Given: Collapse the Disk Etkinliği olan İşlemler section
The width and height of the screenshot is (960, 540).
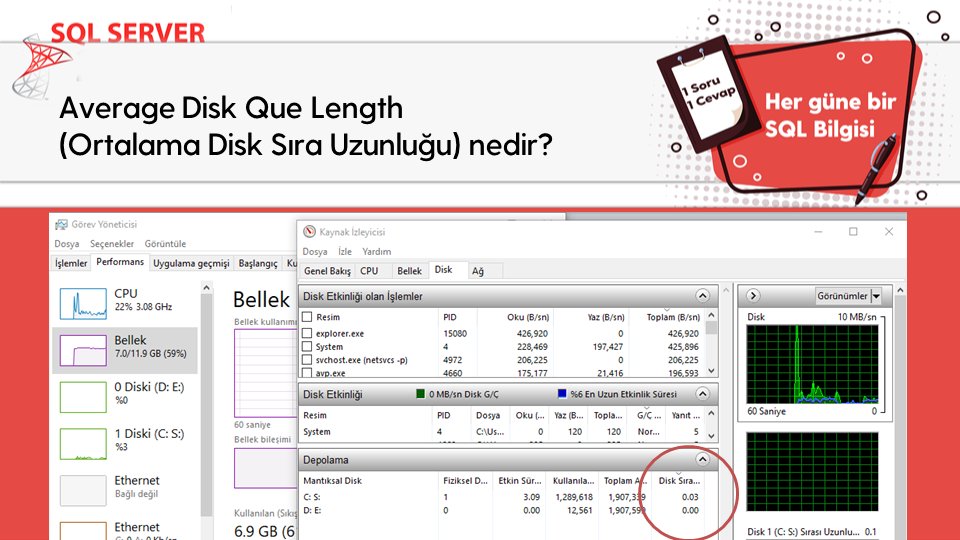Looking at the screenshot, I should [x=702, y=296].
